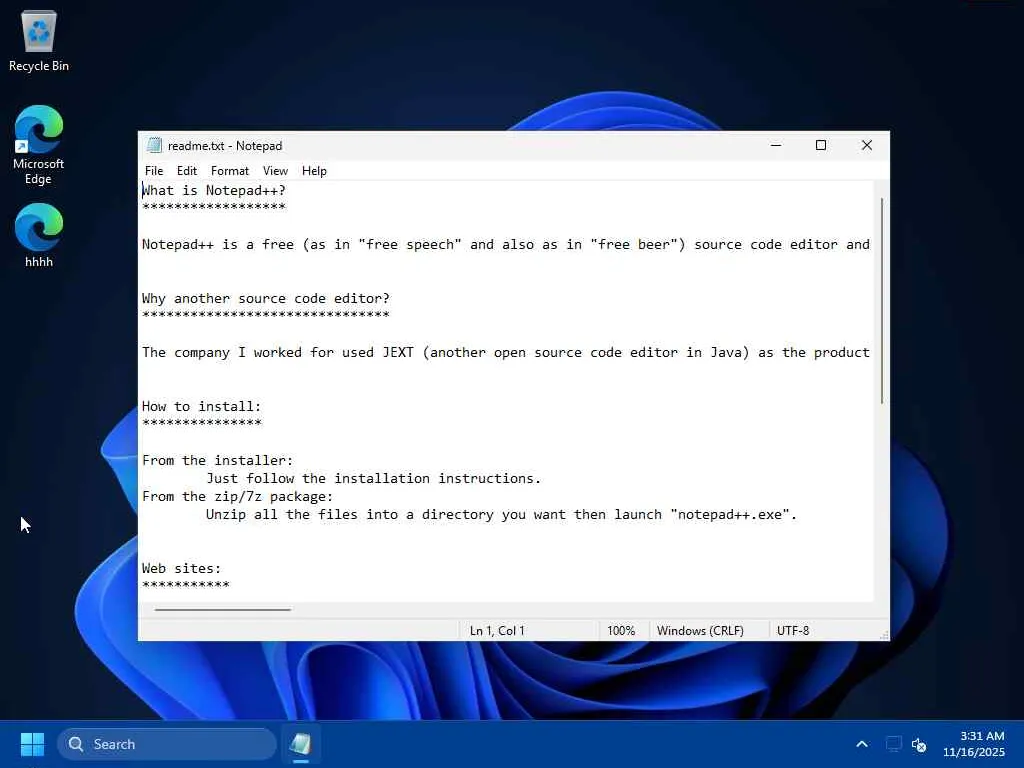Image resolution: width=1024 pixels, height=768 pixels.
Task: Open the clock showing 3:31 AM
Action: tap(974, 744)
